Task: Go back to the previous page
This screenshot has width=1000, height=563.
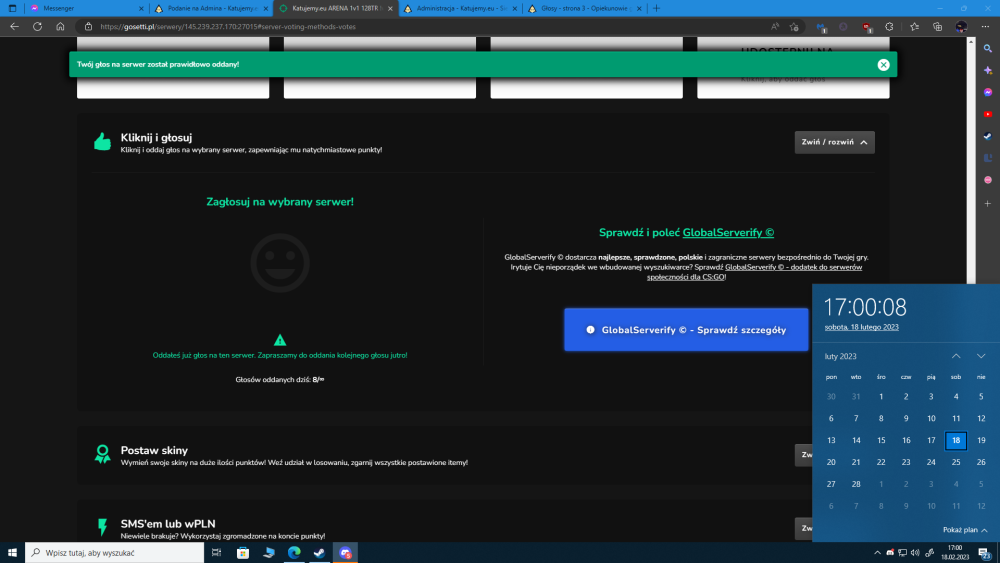Action: (14, 27)
